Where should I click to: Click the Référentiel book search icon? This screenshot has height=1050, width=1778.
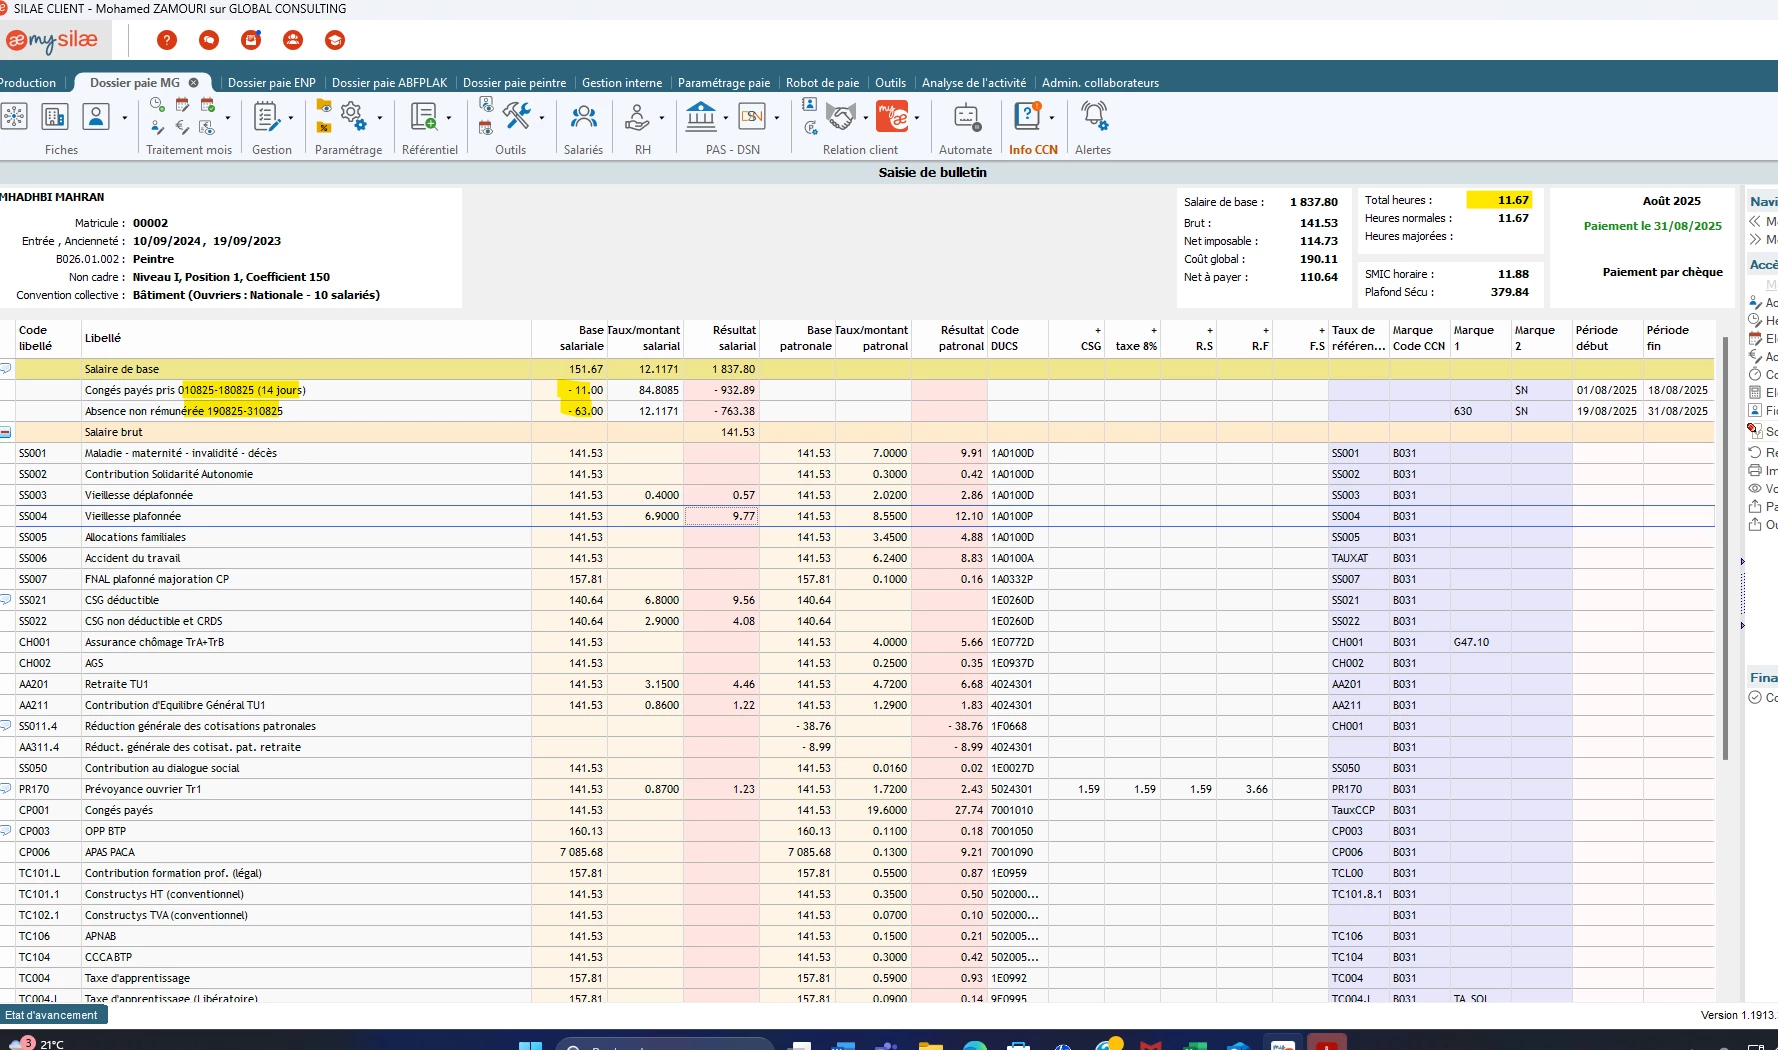[x=424, y=118]
